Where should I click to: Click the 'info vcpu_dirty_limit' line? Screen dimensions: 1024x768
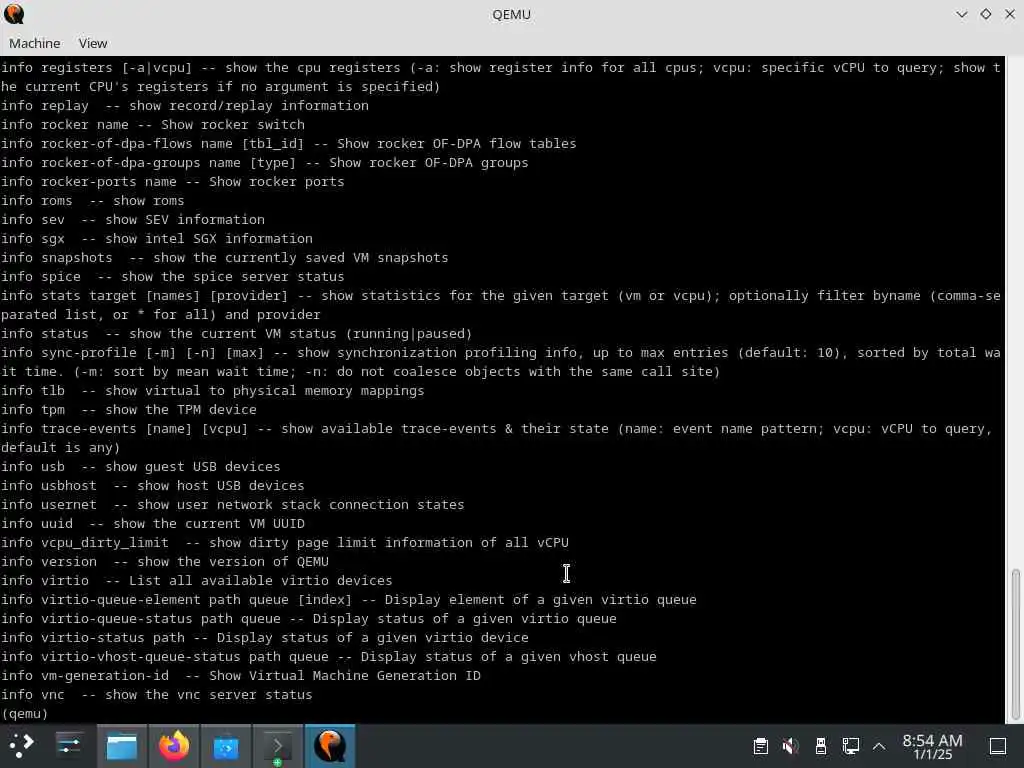285,542
